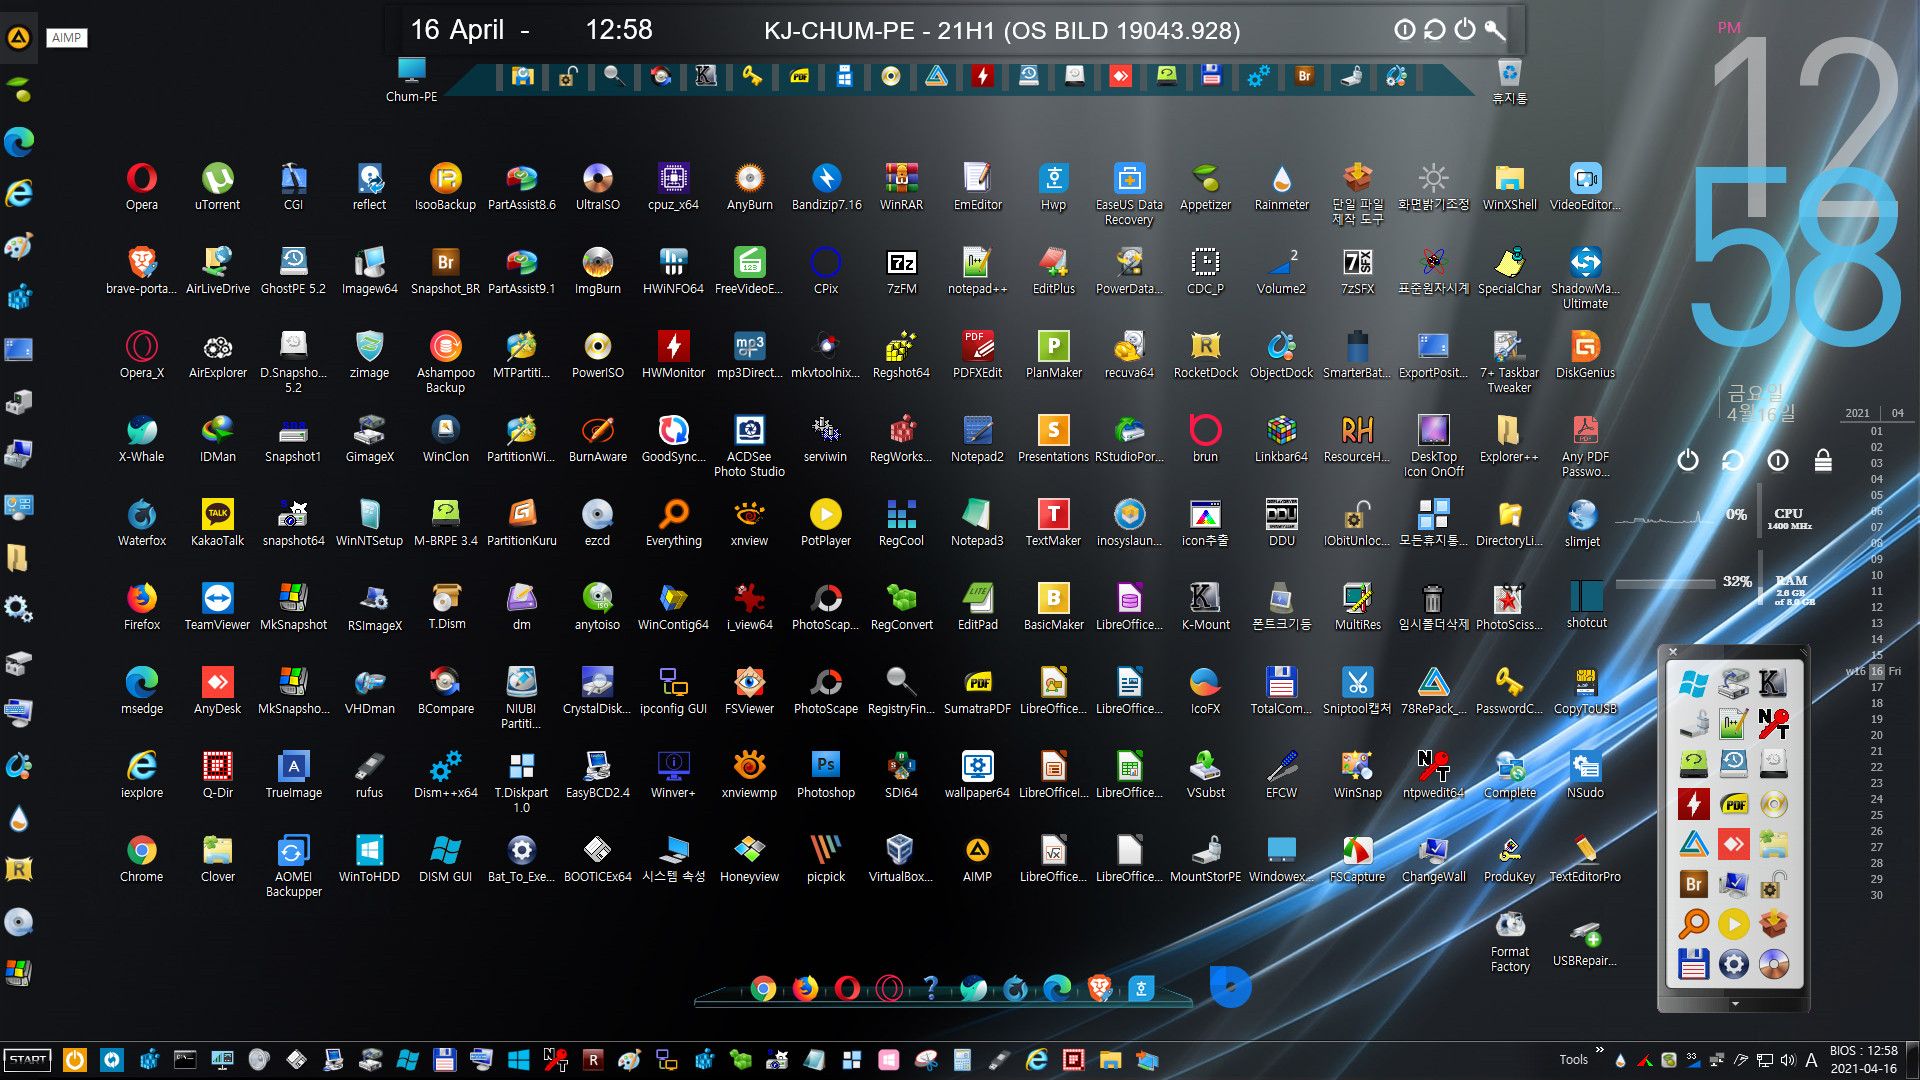Launch the AOMEI Backupper shortcut

coord(293,866)
